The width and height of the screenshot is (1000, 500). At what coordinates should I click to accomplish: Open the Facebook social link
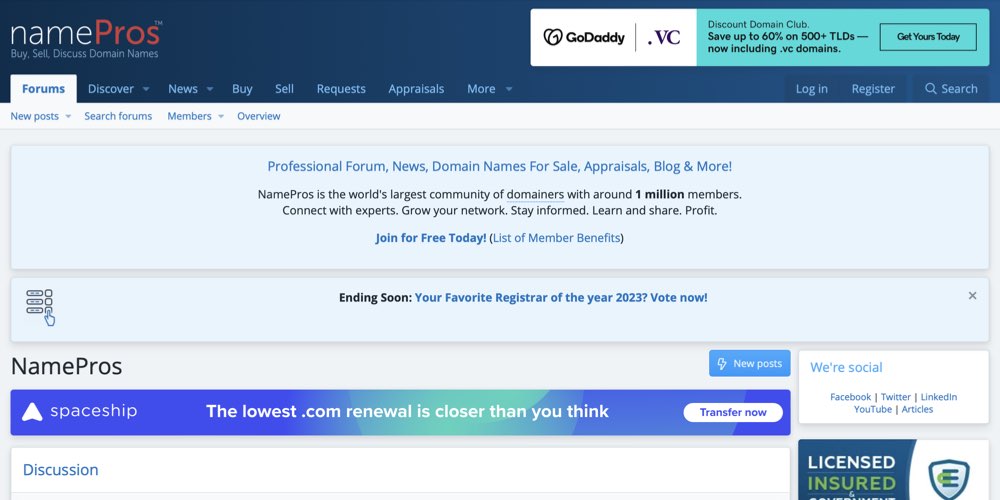click(x=850, y=397)
